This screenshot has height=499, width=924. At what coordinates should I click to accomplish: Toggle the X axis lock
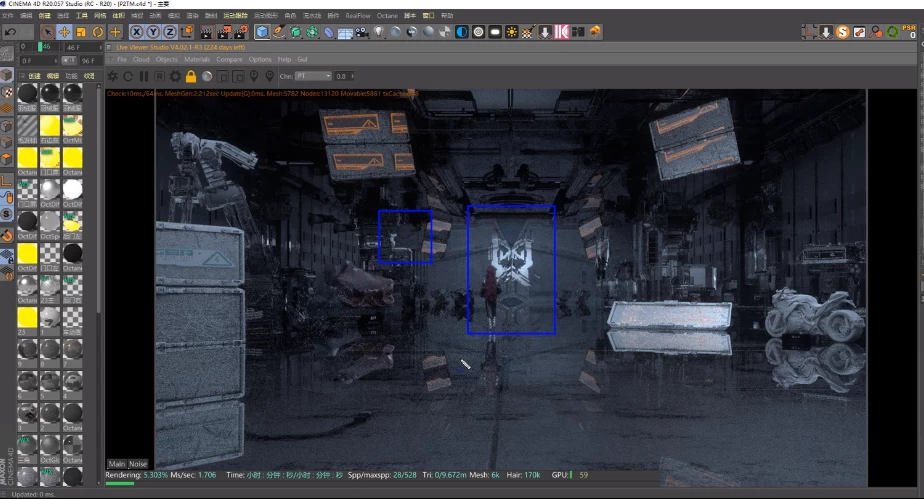pos(138,32)
